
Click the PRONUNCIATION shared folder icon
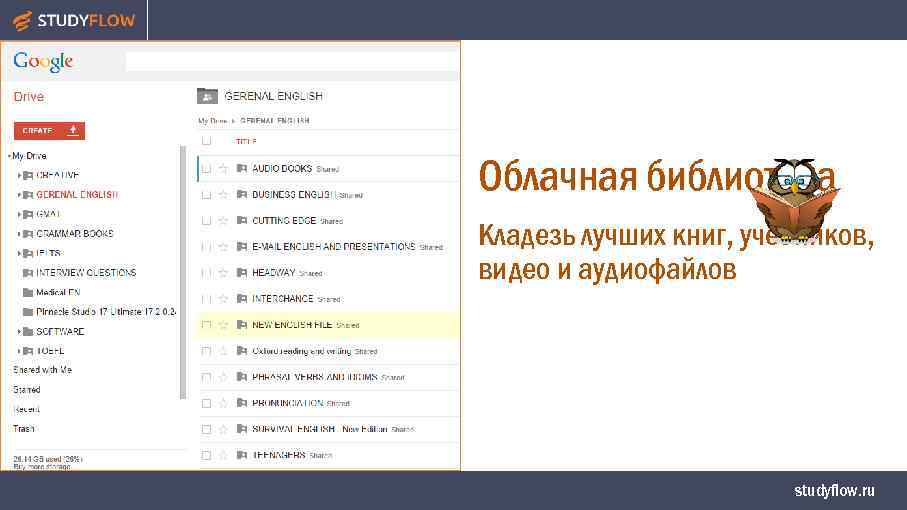[x=242, y=402]
